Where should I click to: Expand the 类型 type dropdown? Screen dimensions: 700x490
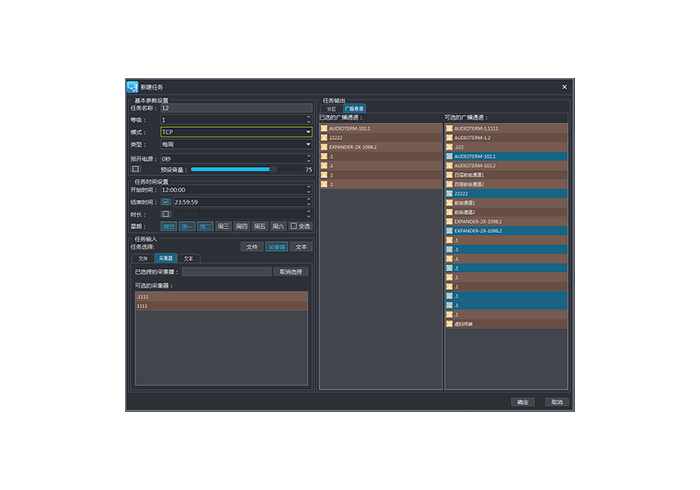pos(237,144)
